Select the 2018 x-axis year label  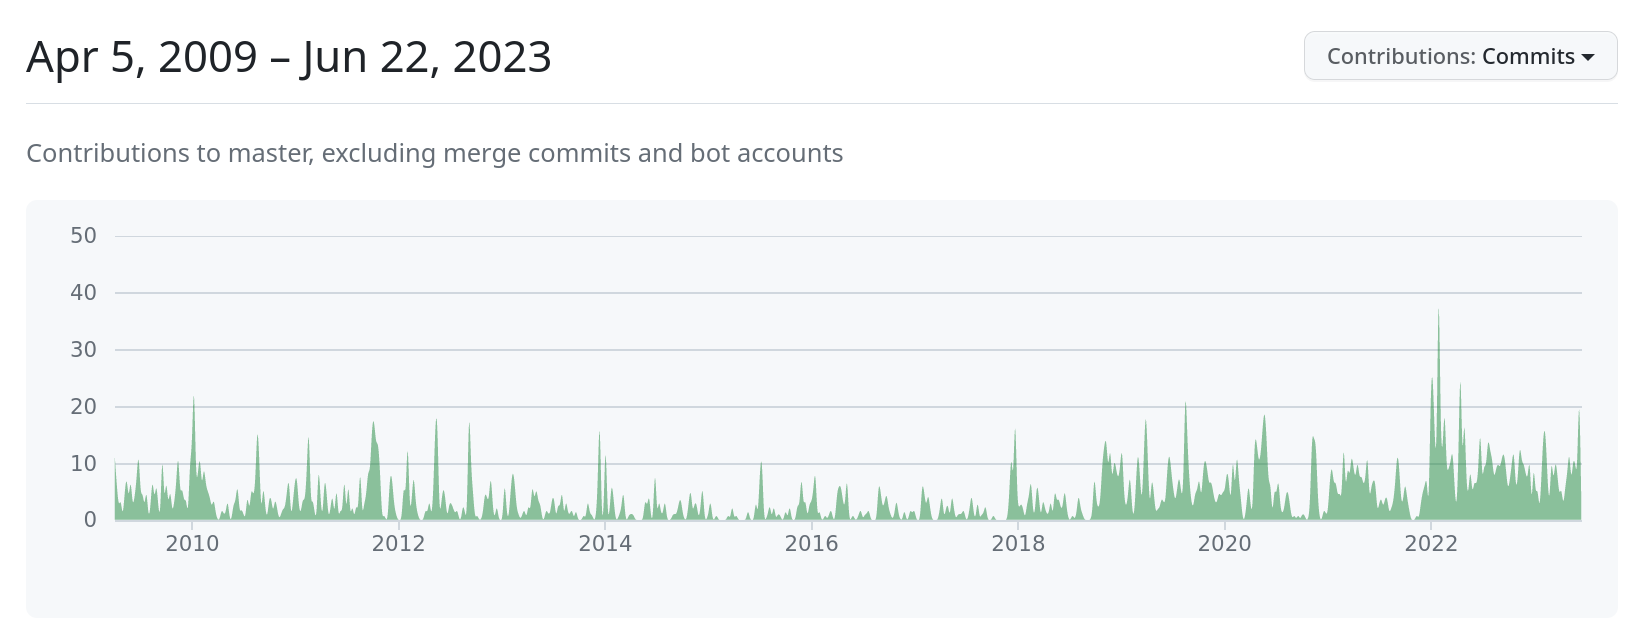1018,543
